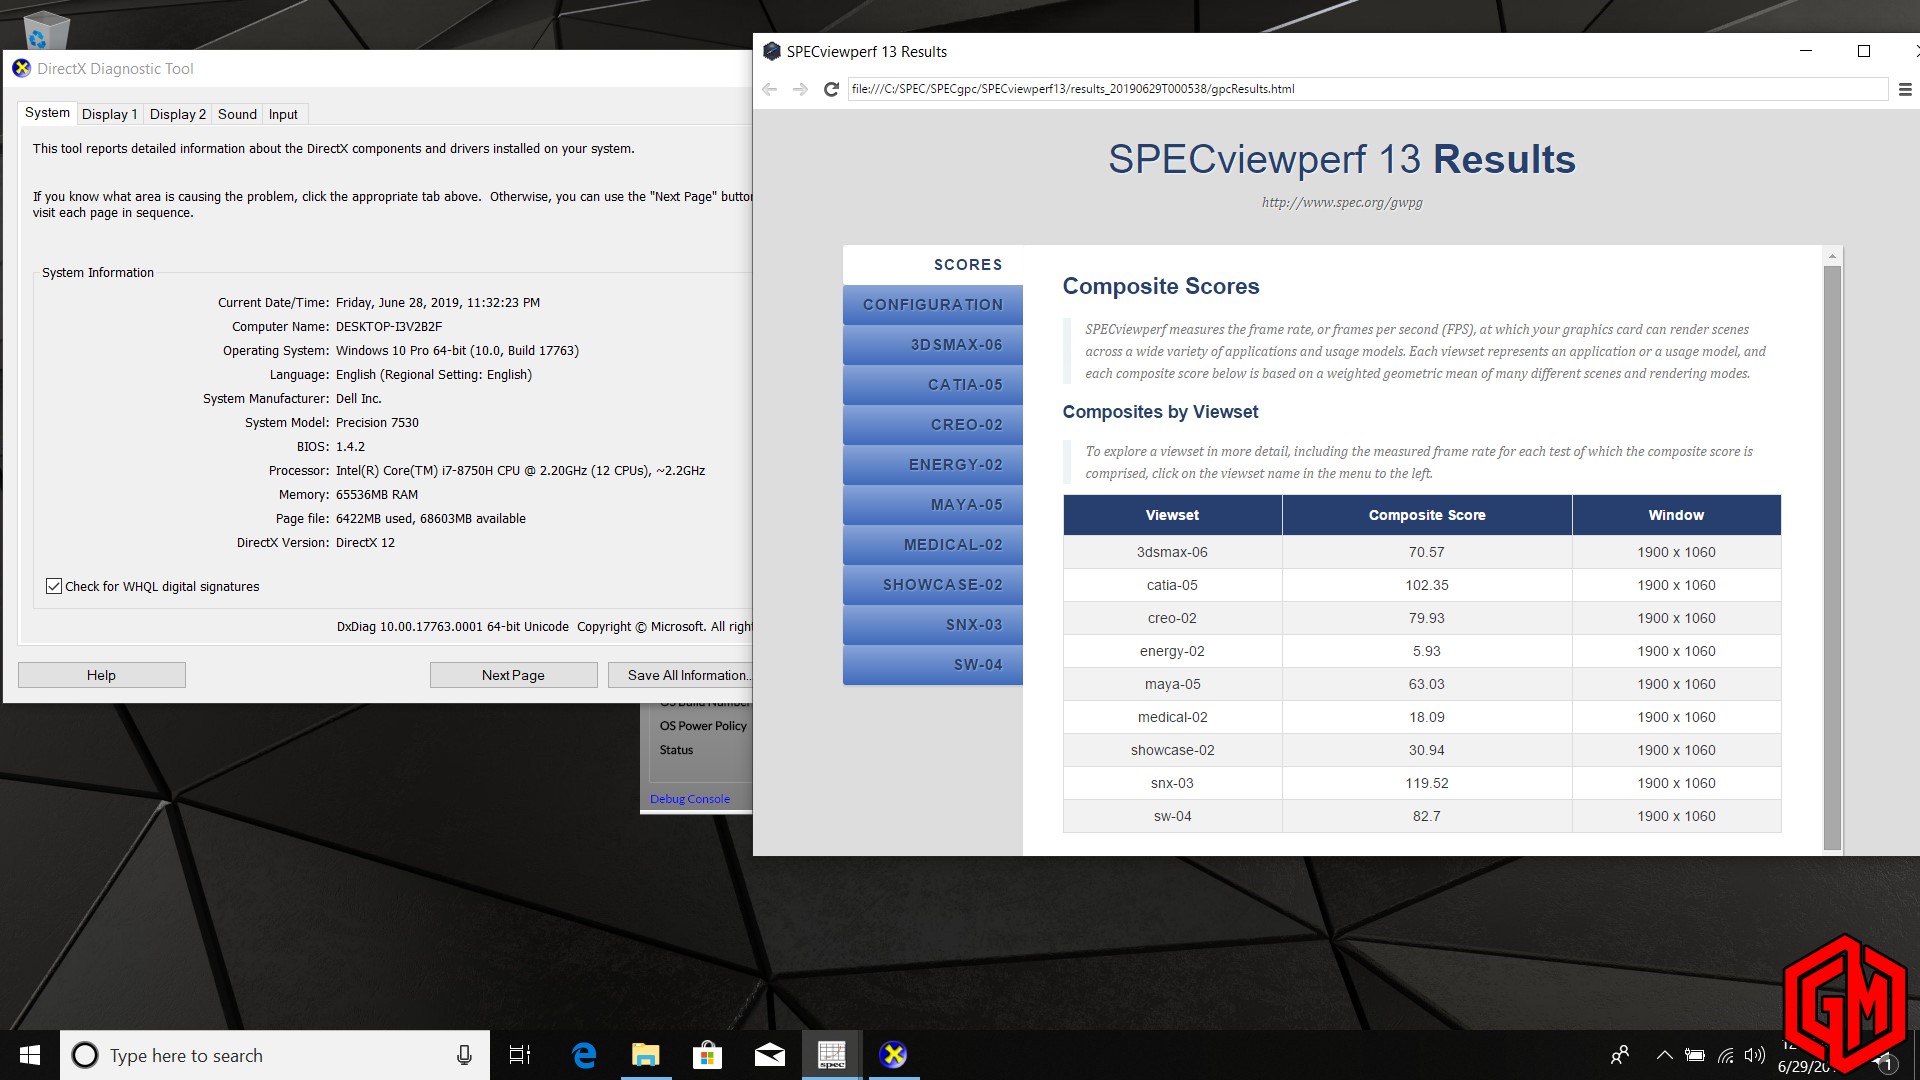Switch to DirectX Diagnostic Tool taskbar icon
This screenshot has height=1080, width=1920.
(894, 1055)
